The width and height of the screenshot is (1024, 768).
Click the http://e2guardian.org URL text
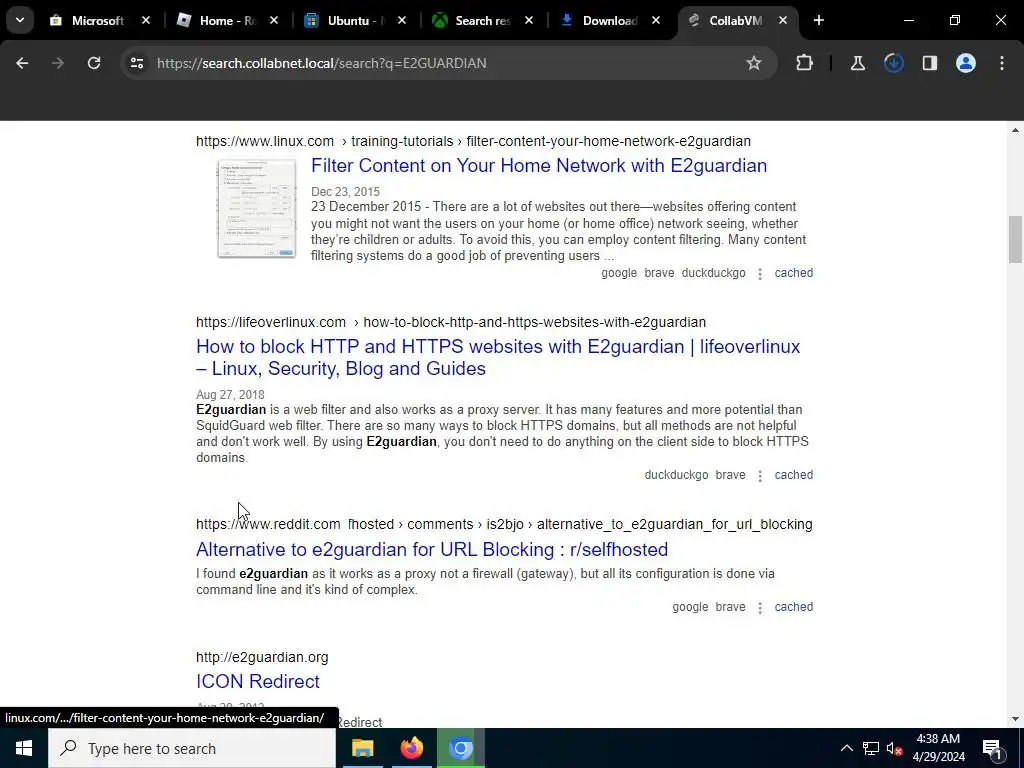click(x=262, y=657)
